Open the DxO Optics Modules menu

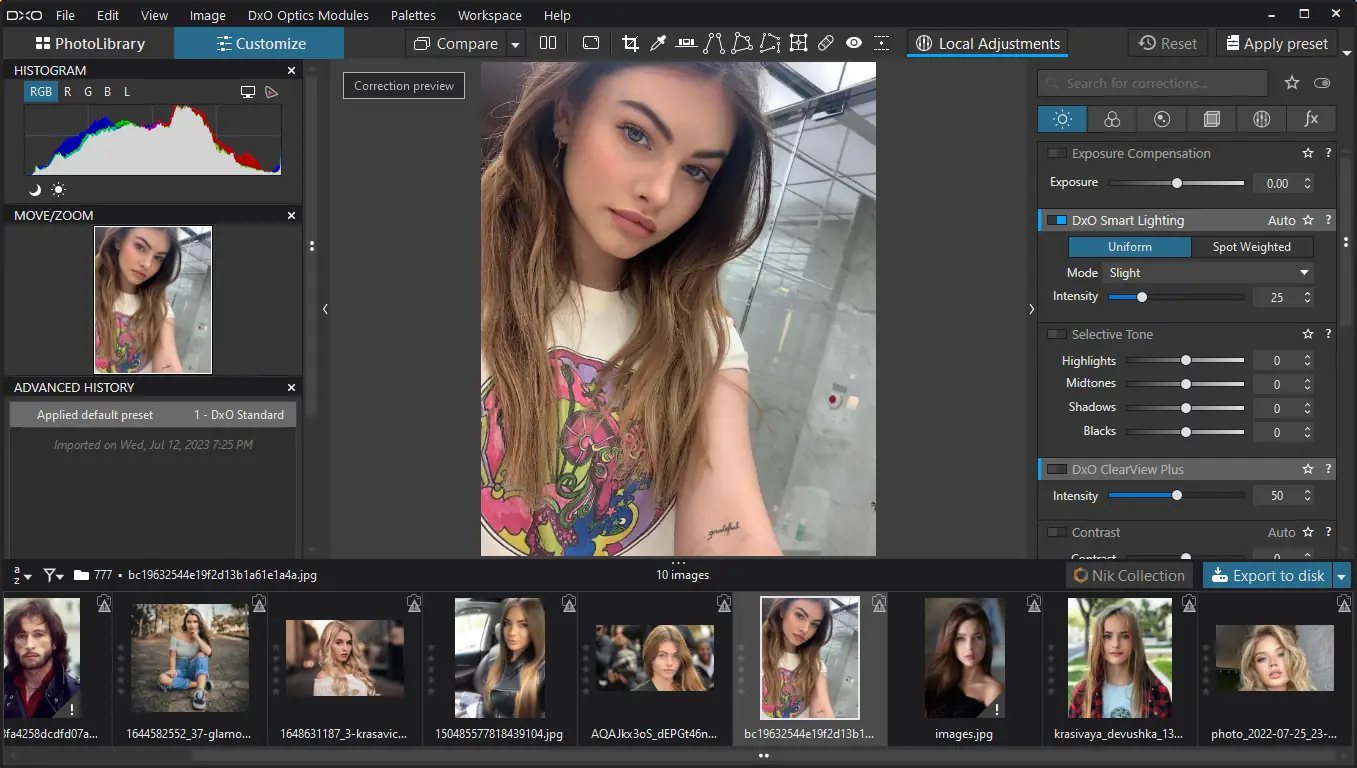[308, 15]
